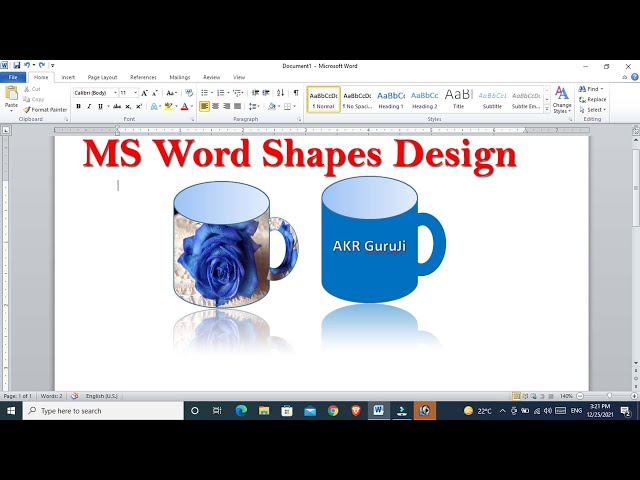Decrease paragraph indent
This screenshot has width=640, height=480.
tap(256, 93)
